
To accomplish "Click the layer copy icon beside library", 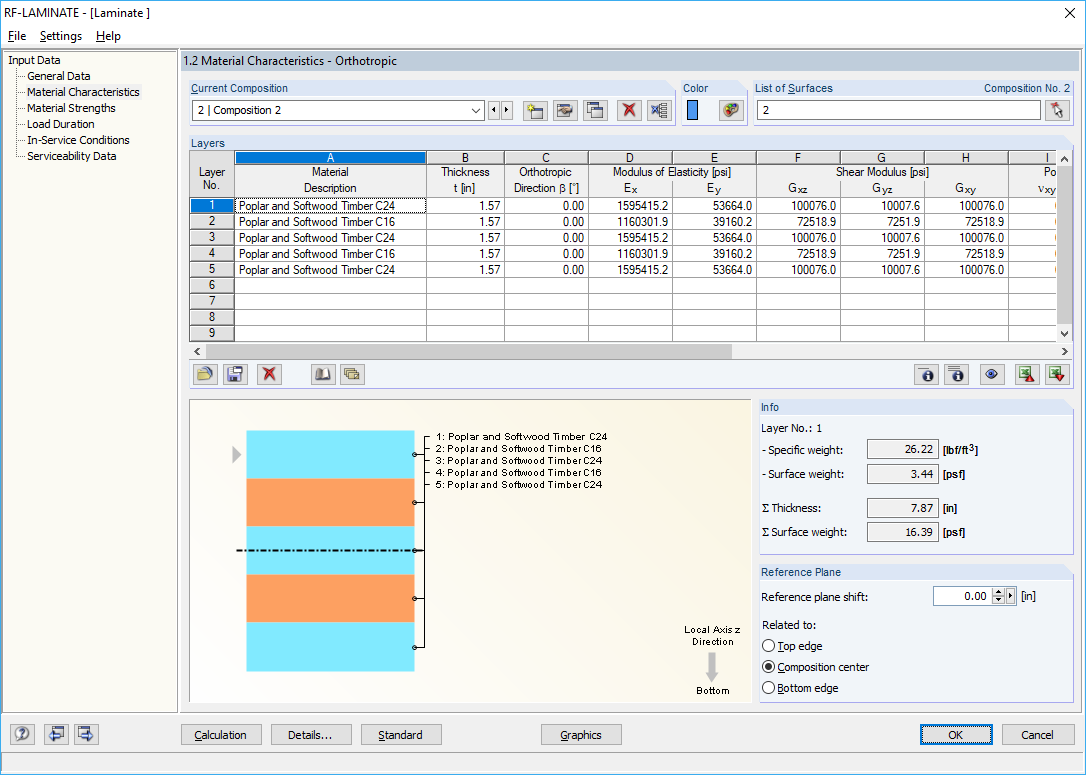I will [353, 375].
